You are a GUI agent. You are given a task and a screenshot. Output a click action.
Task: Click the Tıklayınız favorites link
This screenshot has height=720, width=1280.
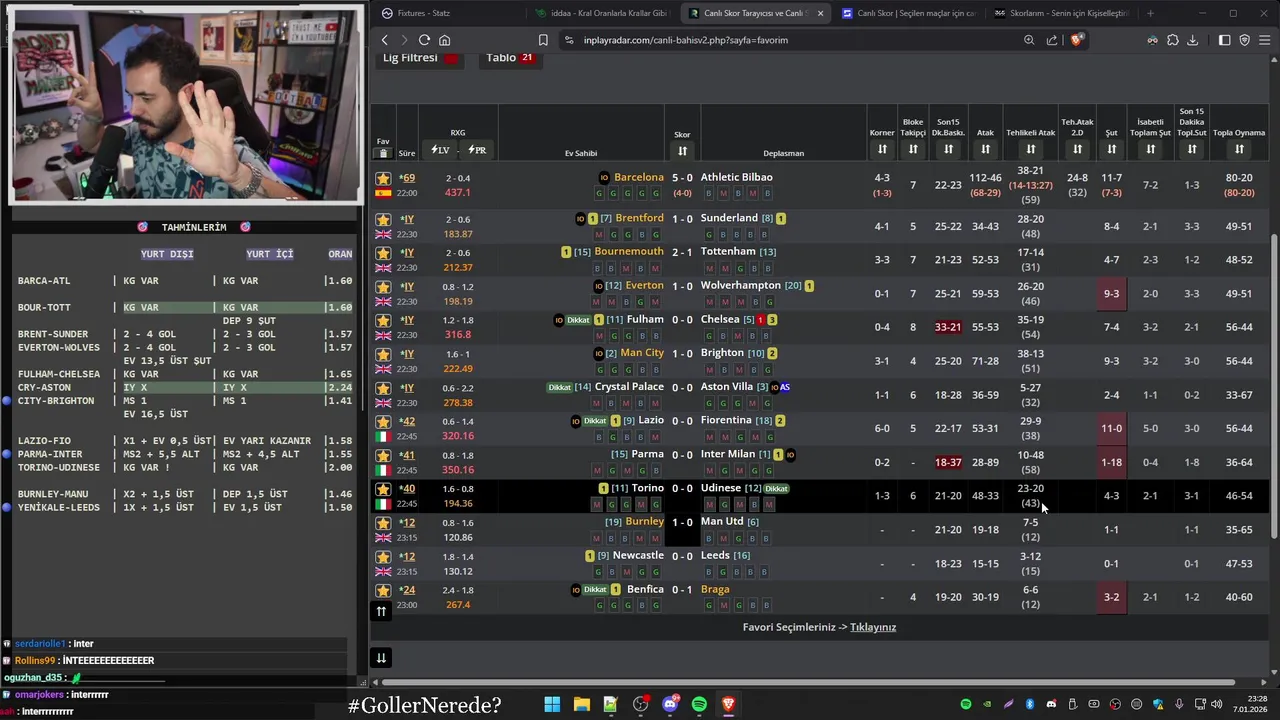pos(873,627)
